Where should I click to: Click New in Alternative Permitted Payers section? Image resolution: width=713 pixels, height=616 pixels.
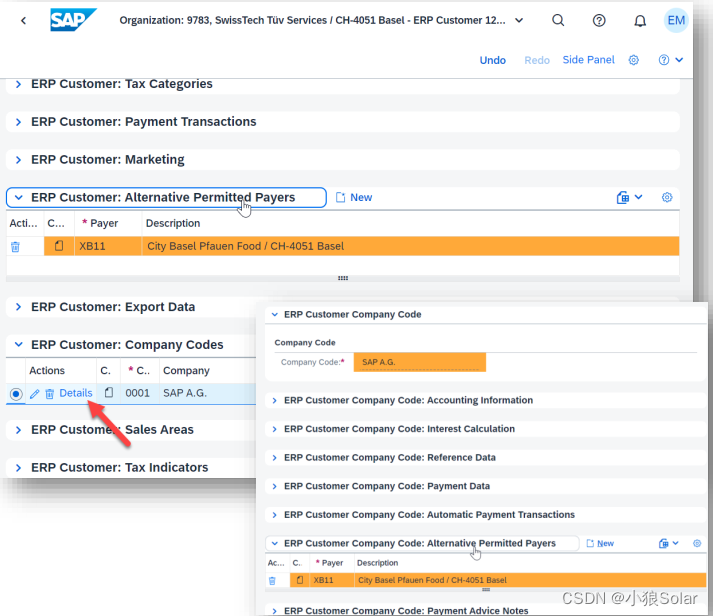[x=354, y=198]
